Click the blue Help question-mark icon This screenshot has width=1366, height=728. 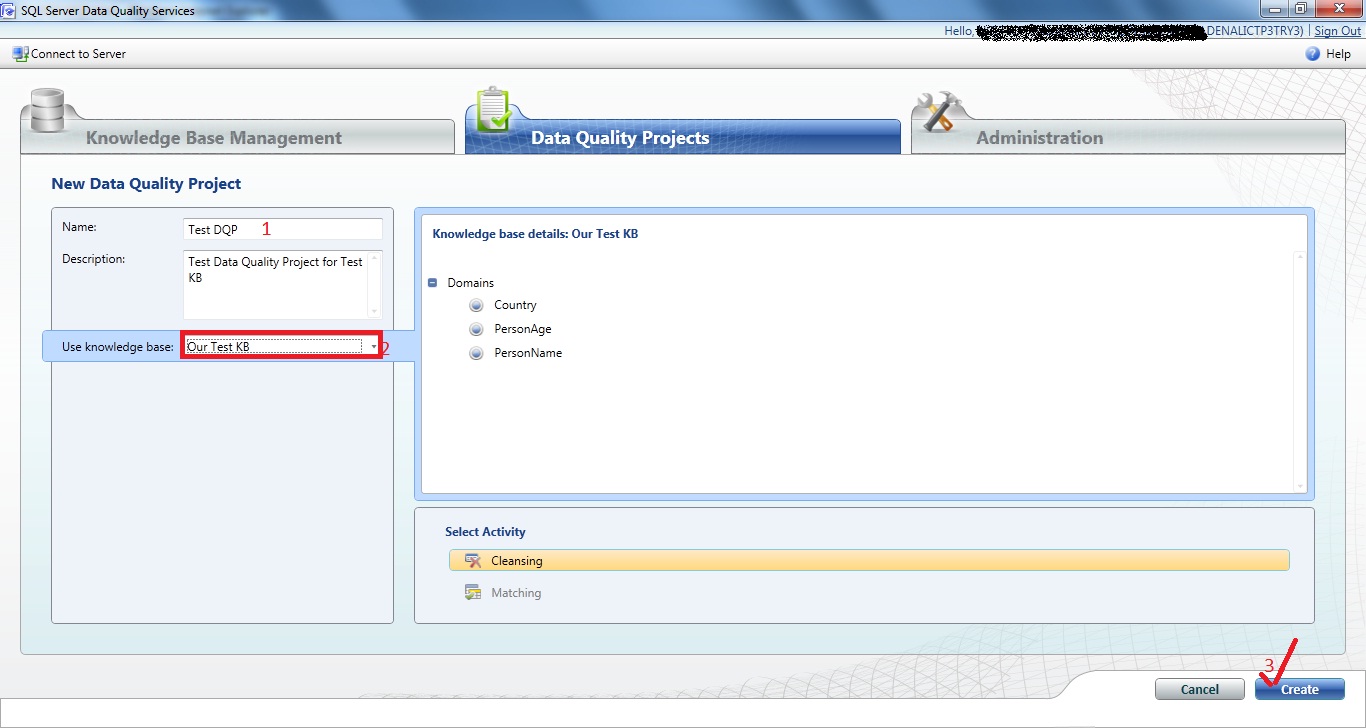coord(1313,54)
